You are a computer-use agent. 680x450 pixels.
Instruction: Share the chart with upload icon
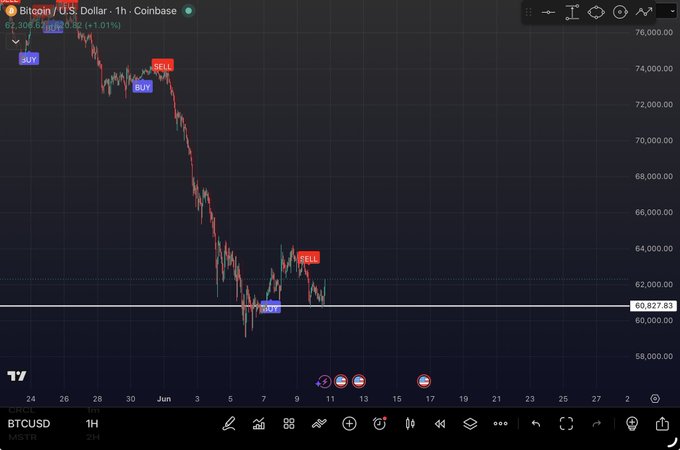(x=662, y=424)
